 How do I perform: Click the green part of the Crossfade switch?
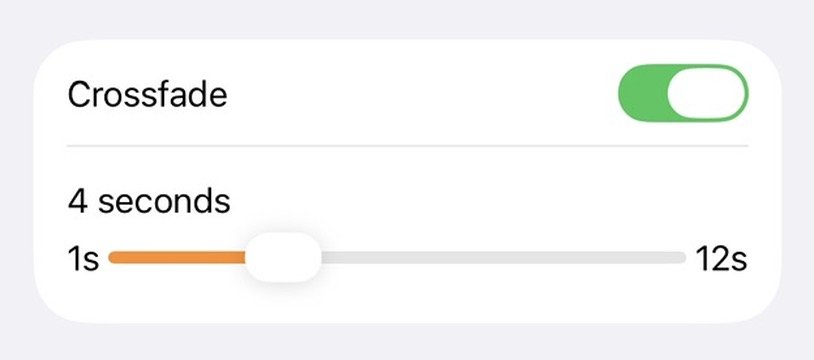click(x=643, y=94)
